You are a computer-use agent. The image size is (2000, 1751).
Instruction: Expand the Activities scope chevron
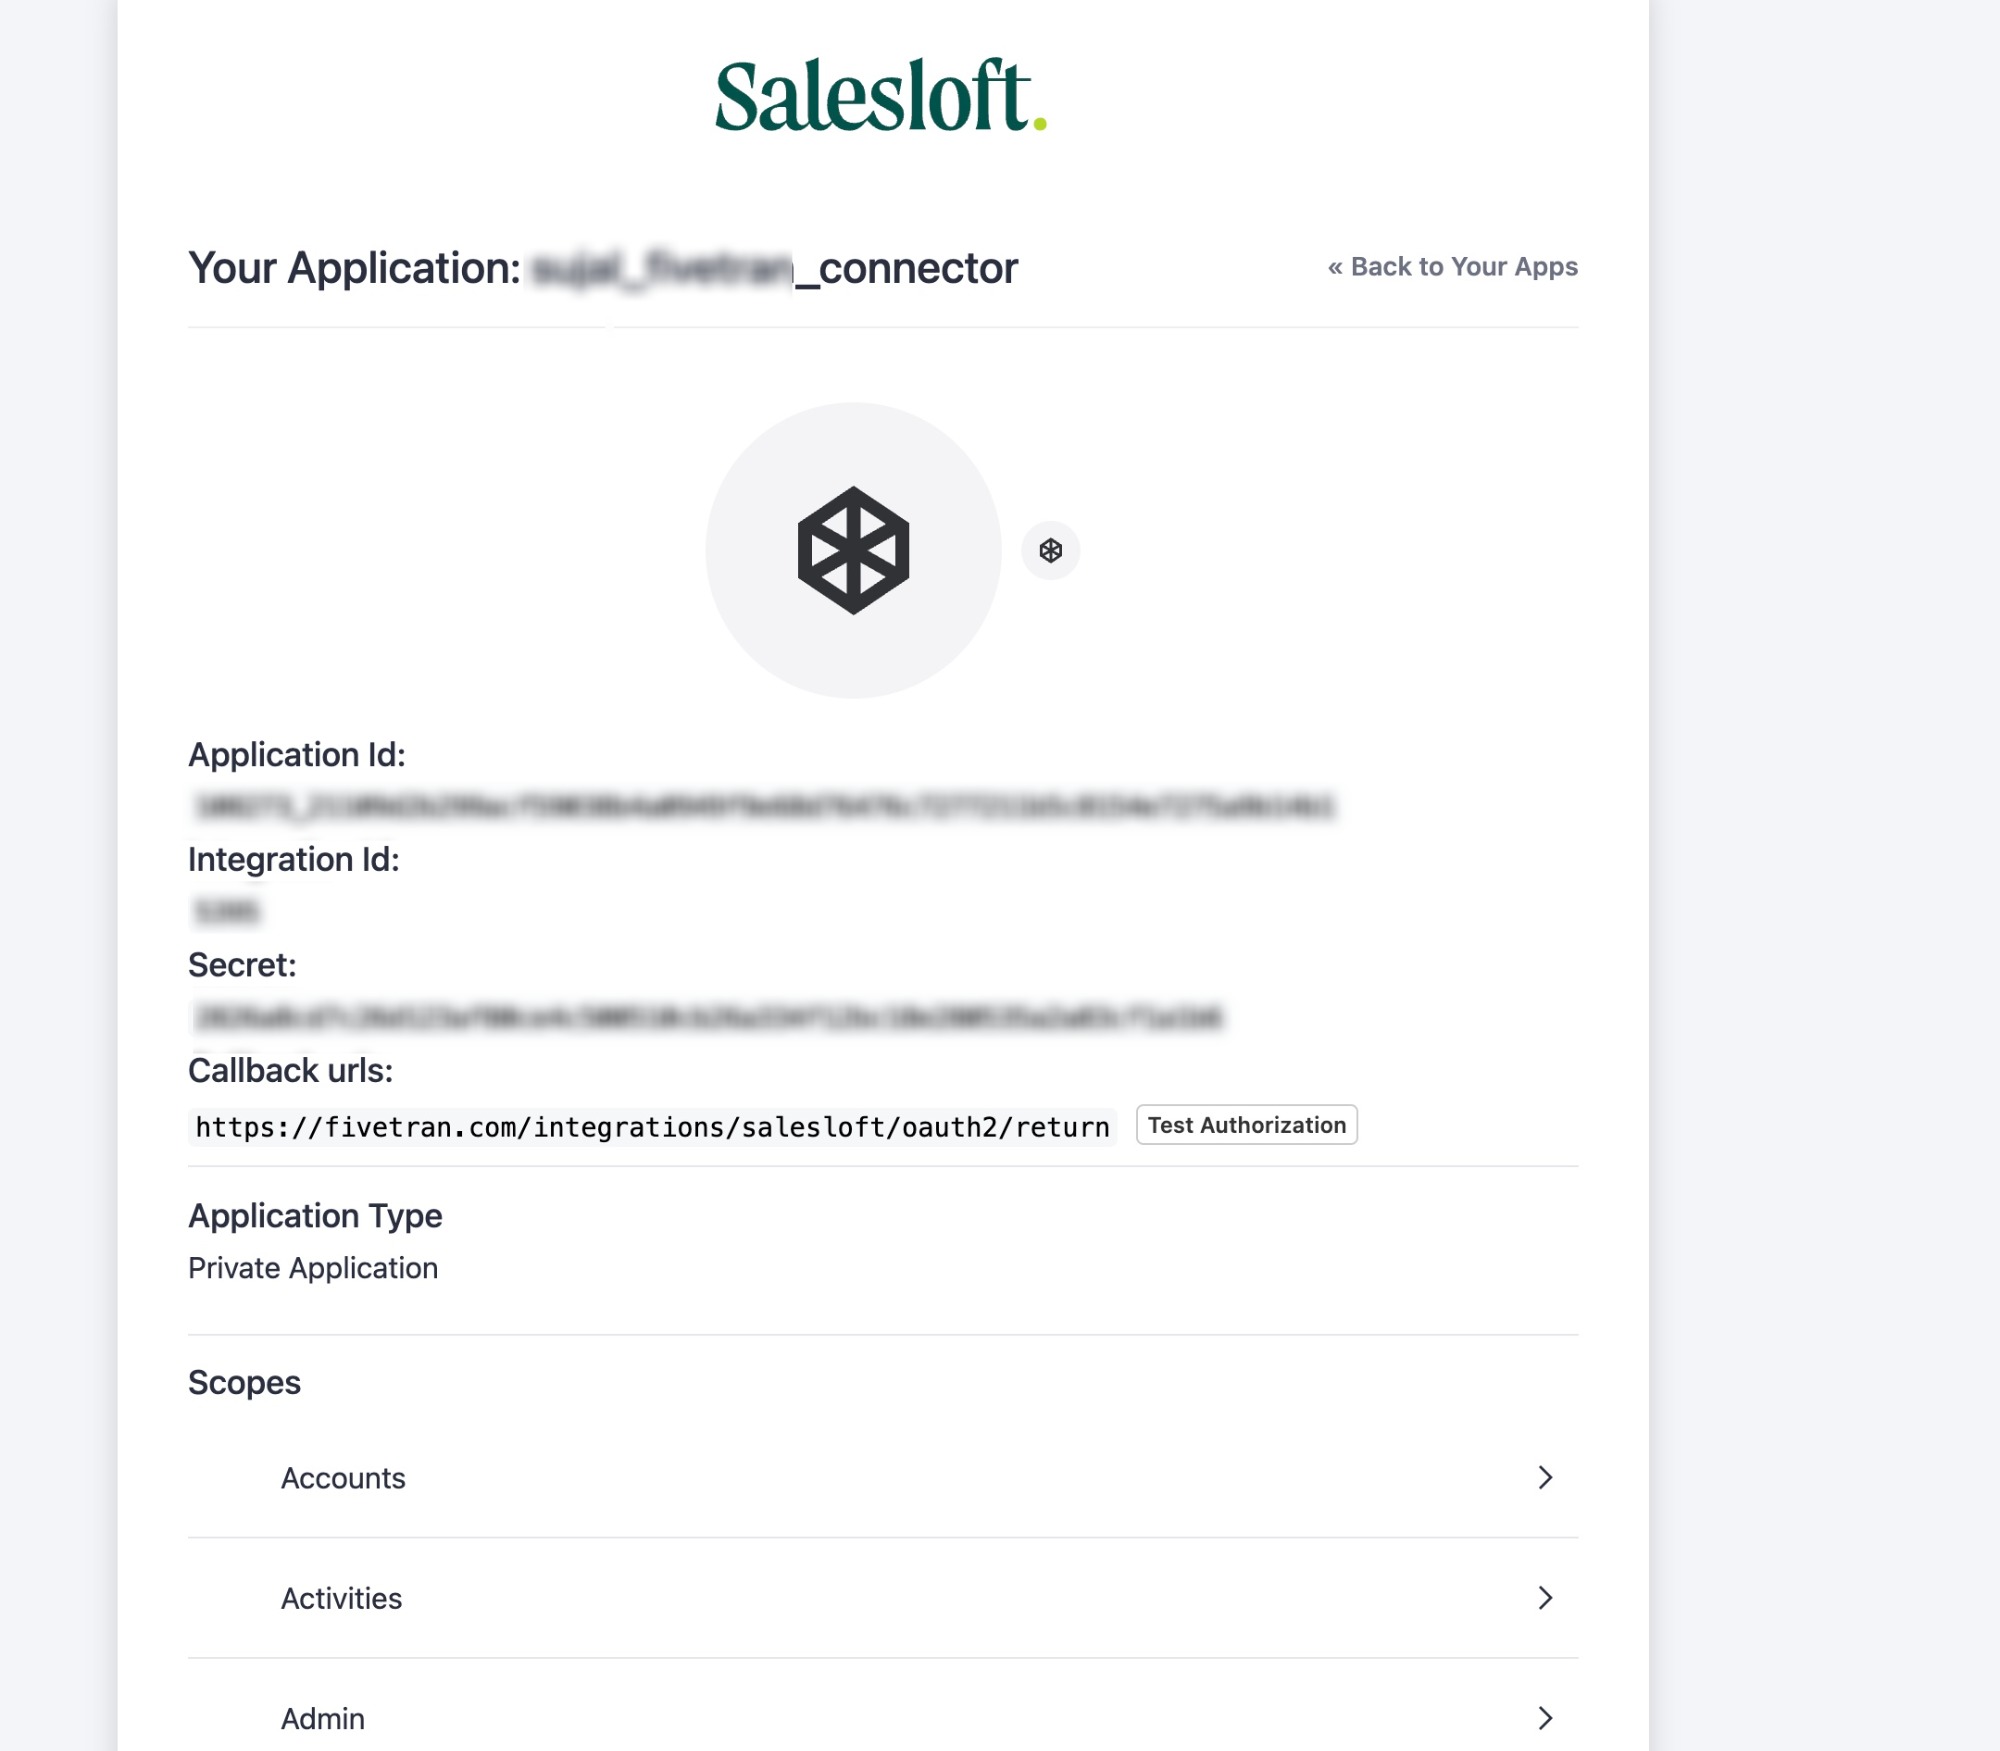click(1545, 1597)
